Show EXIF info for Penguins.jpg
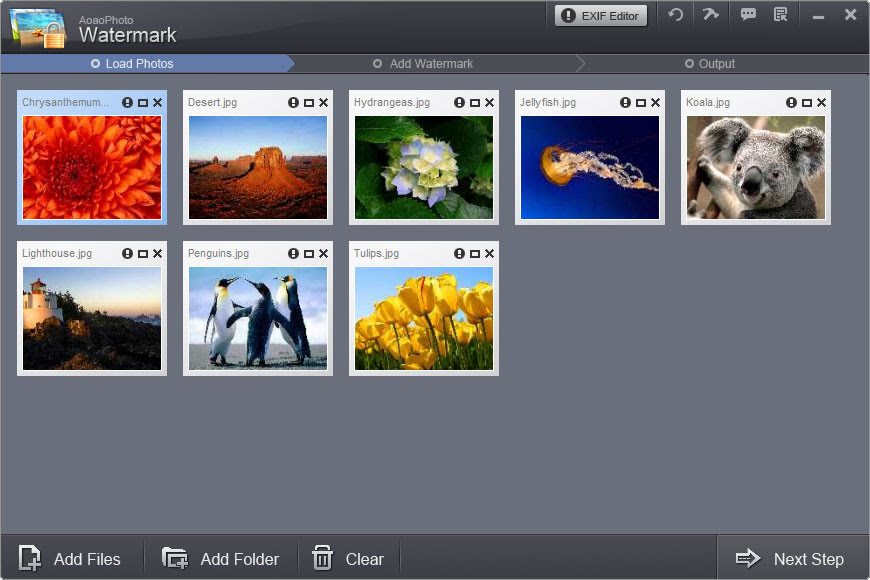This screenshot has width=870, height=580. tap(294, 254)
